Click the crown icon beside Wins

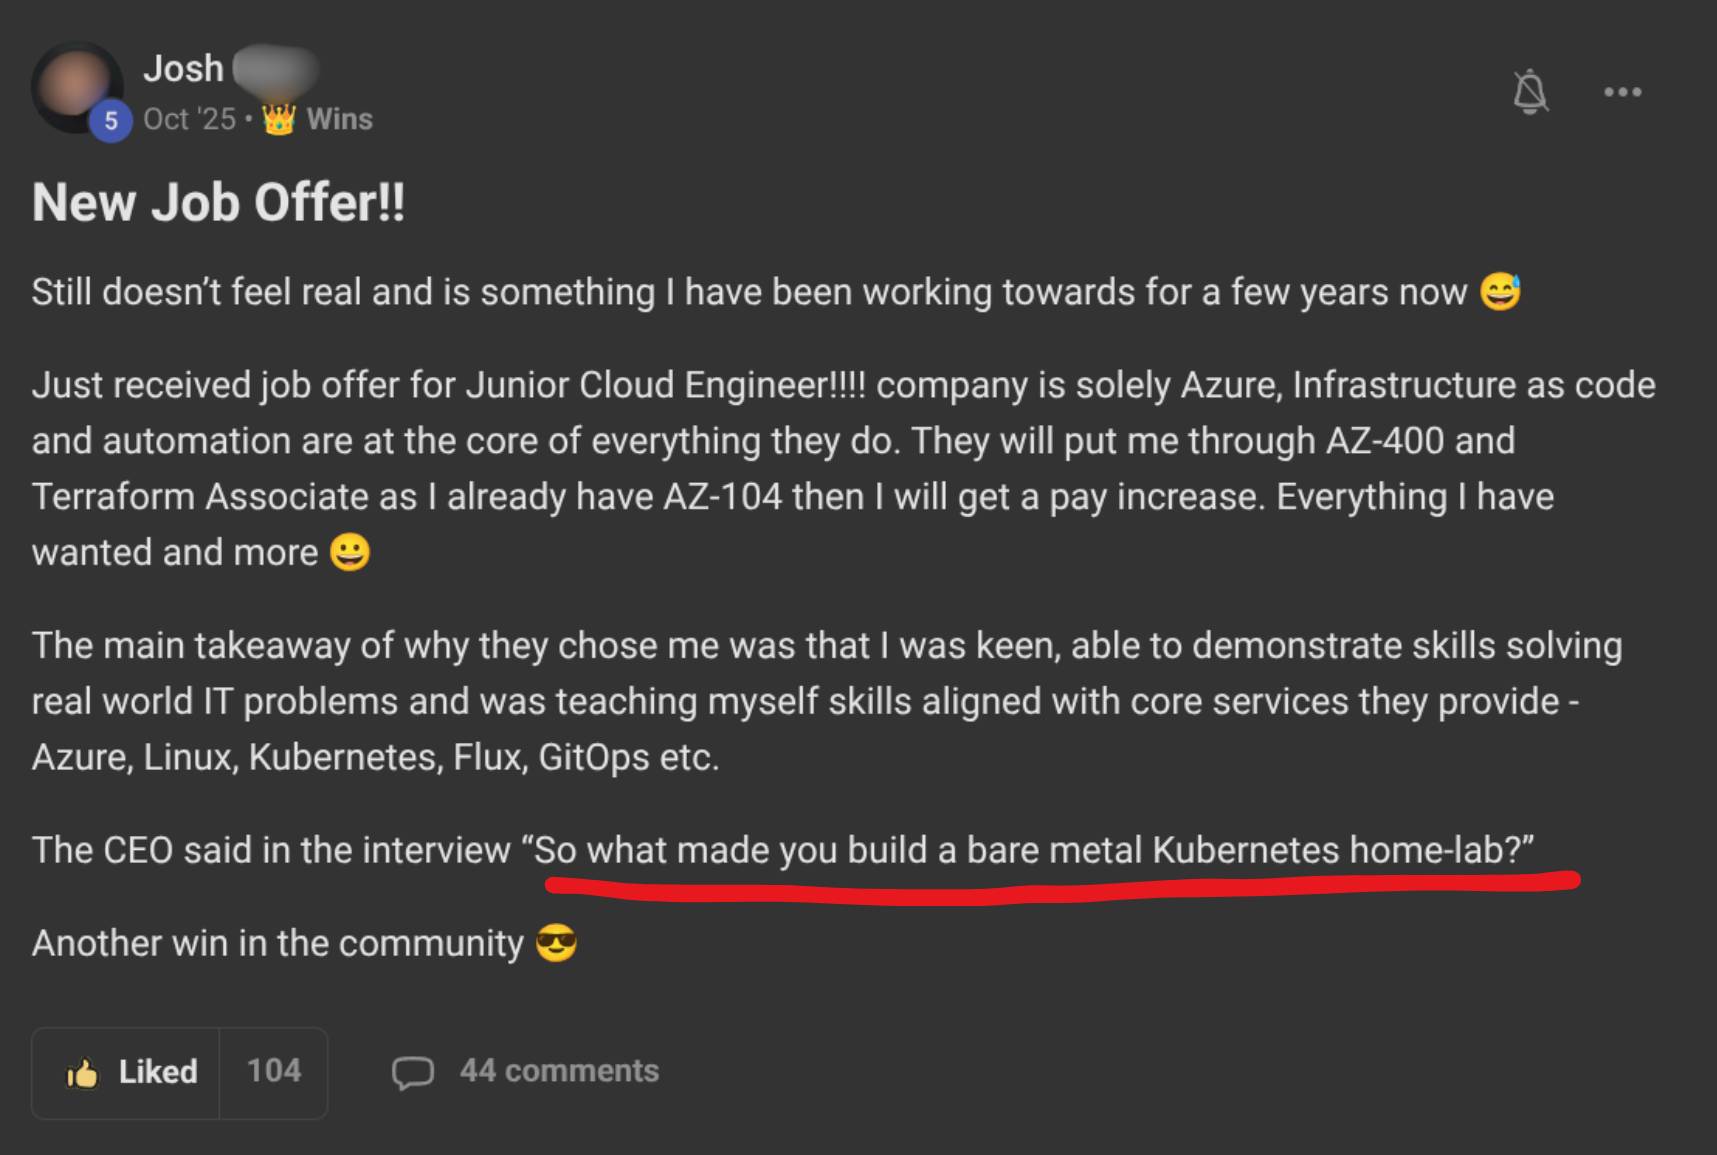(279, 119)
